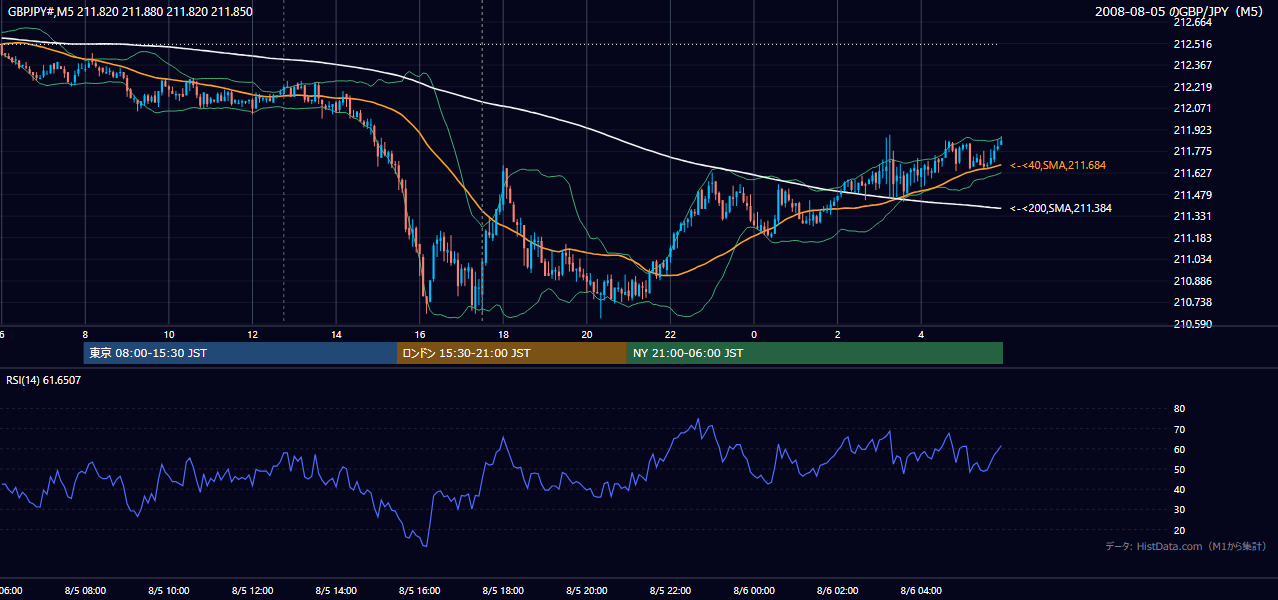Click RSI scale value 60
This screenshot has height=600, width=1278.
pyautogui.click(x=1179, y=449)
